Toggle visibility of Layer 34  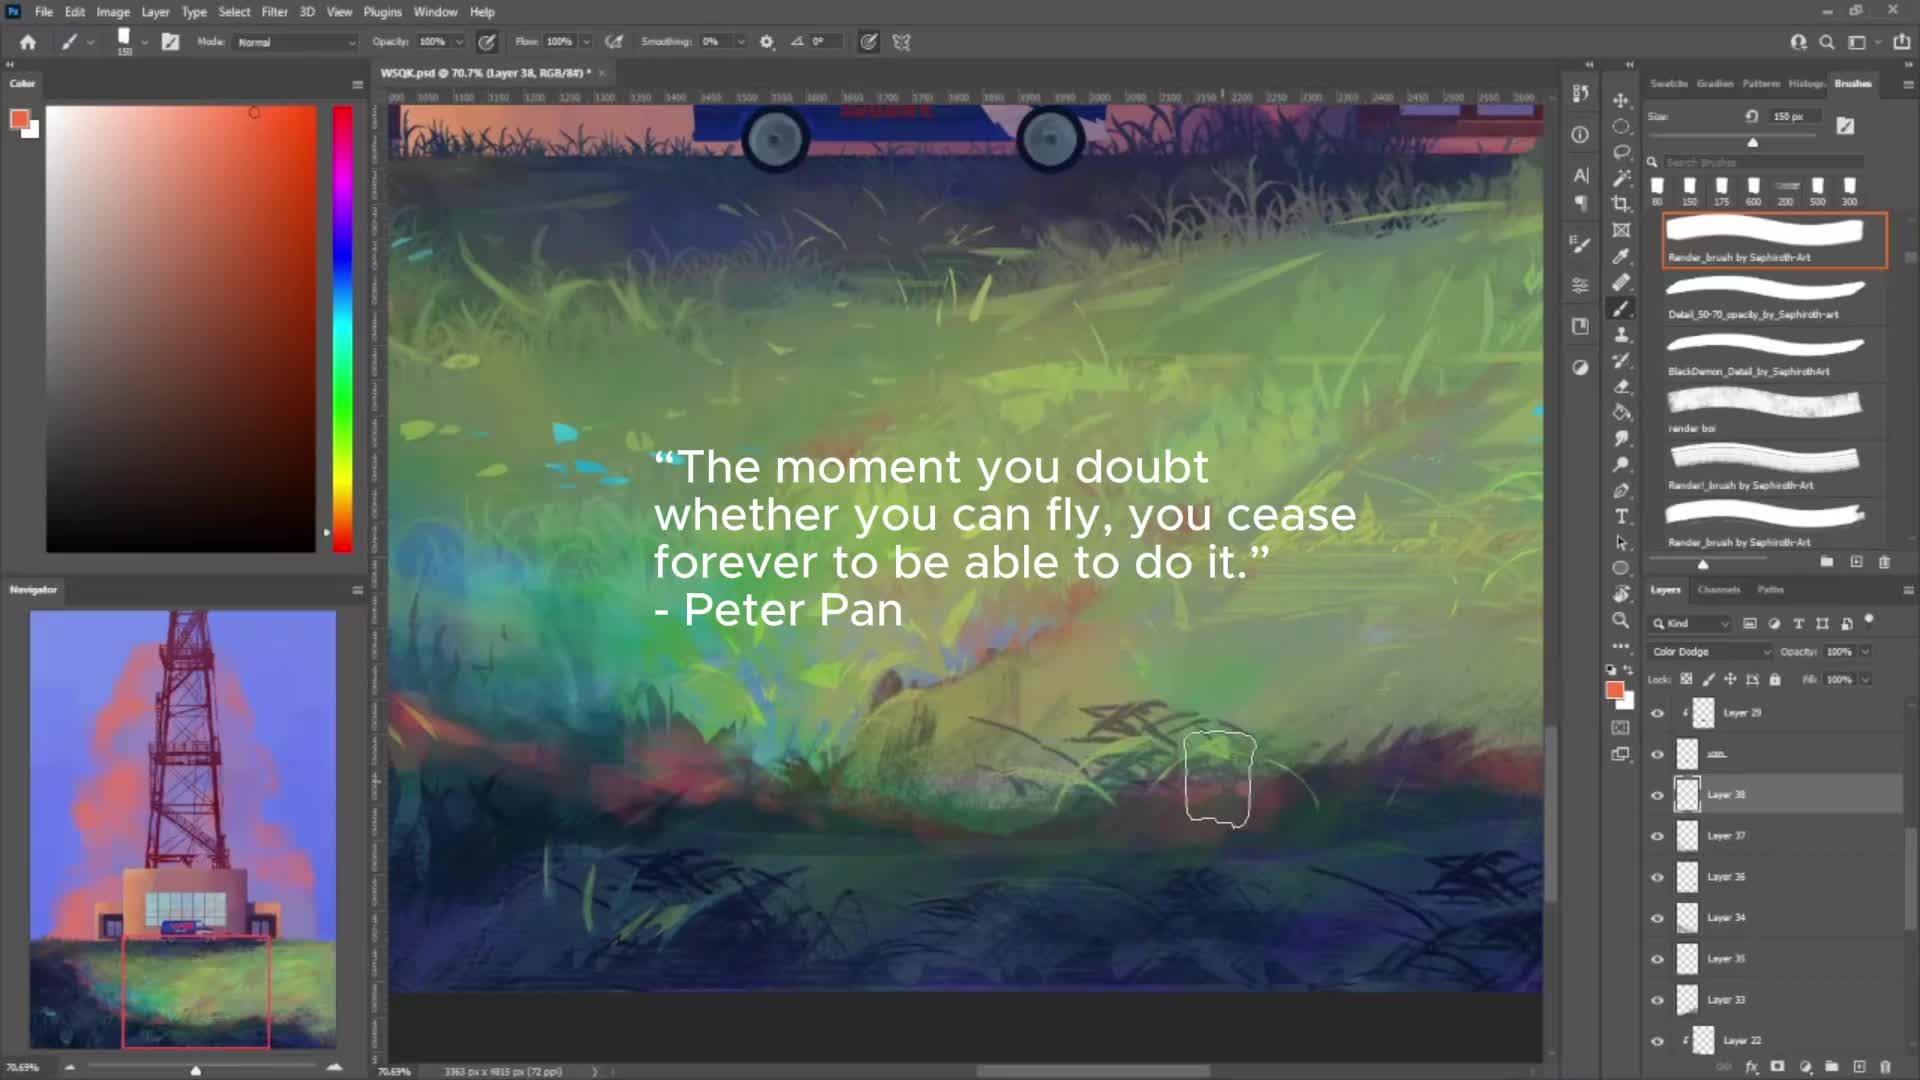click(1657, 918)
